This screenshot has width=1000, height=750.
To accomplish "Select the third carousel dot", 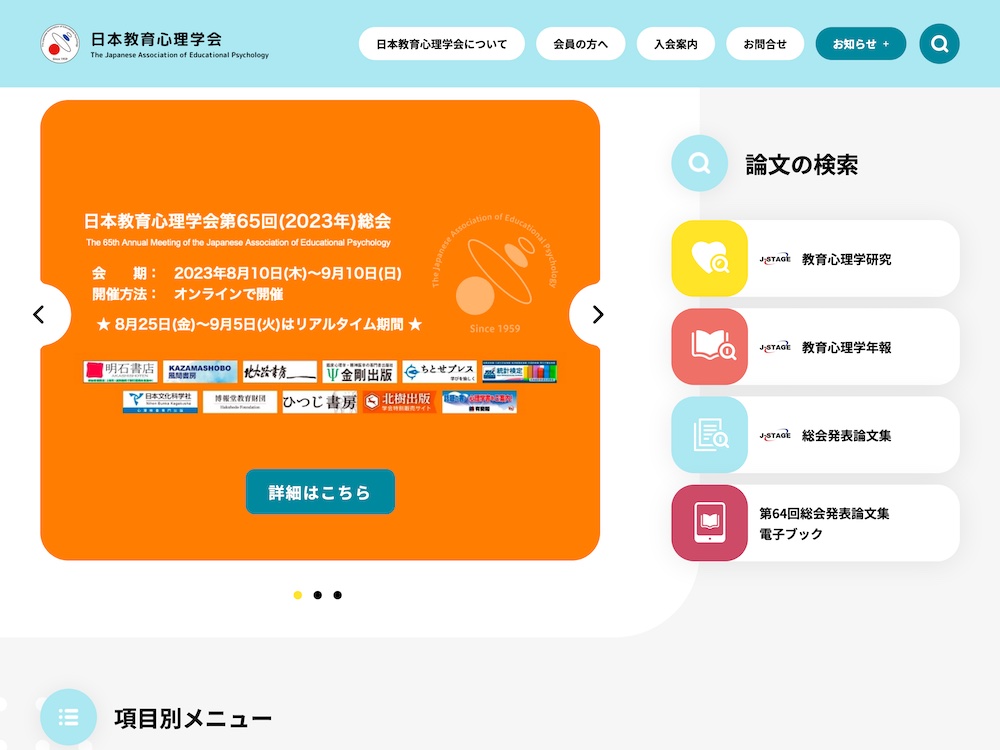I will tap(337, 595).
